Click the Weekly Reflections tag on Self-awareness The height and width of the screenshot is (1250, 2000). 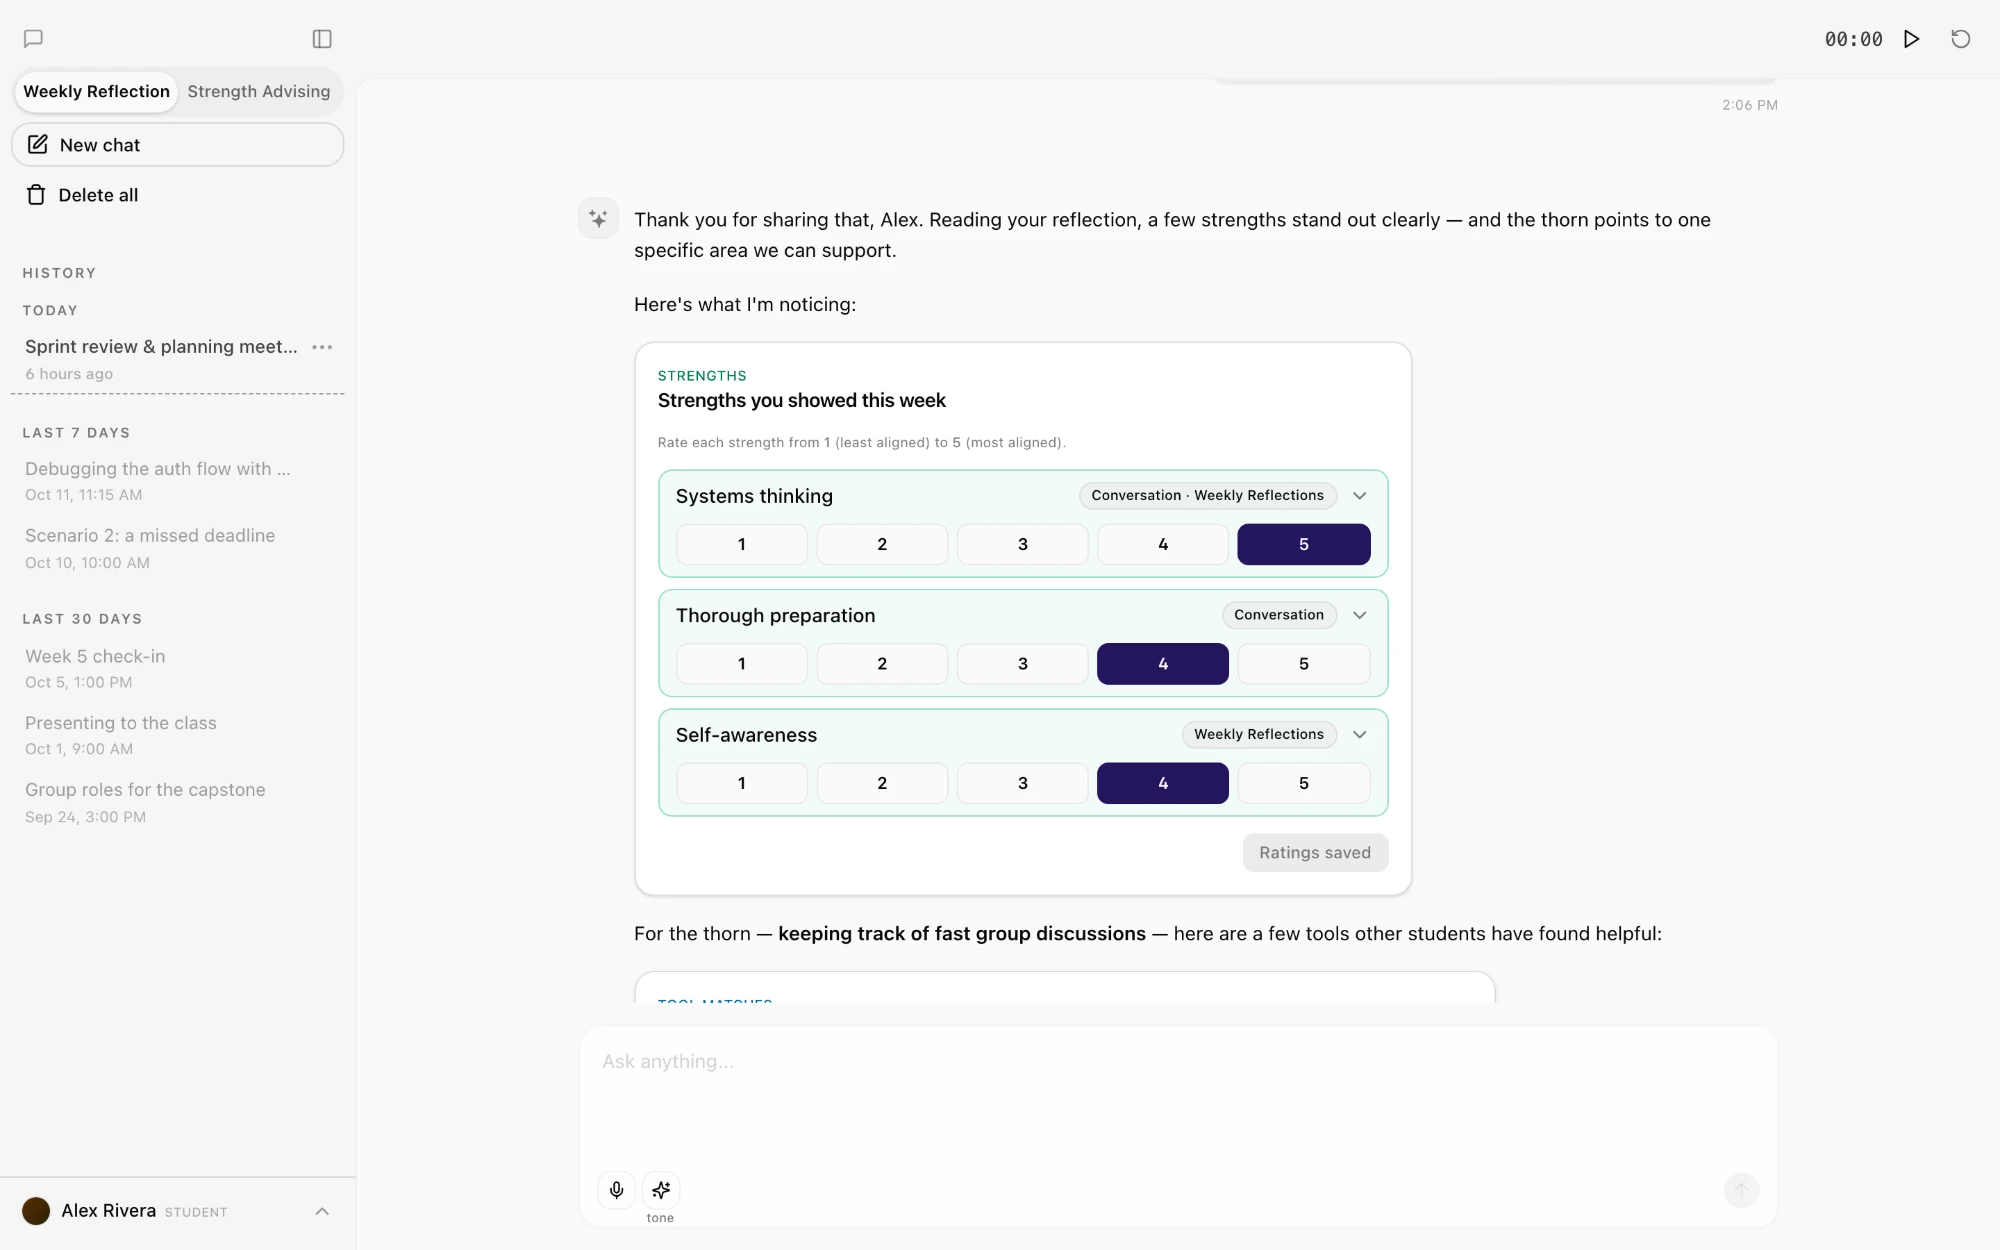[1258, 734]
